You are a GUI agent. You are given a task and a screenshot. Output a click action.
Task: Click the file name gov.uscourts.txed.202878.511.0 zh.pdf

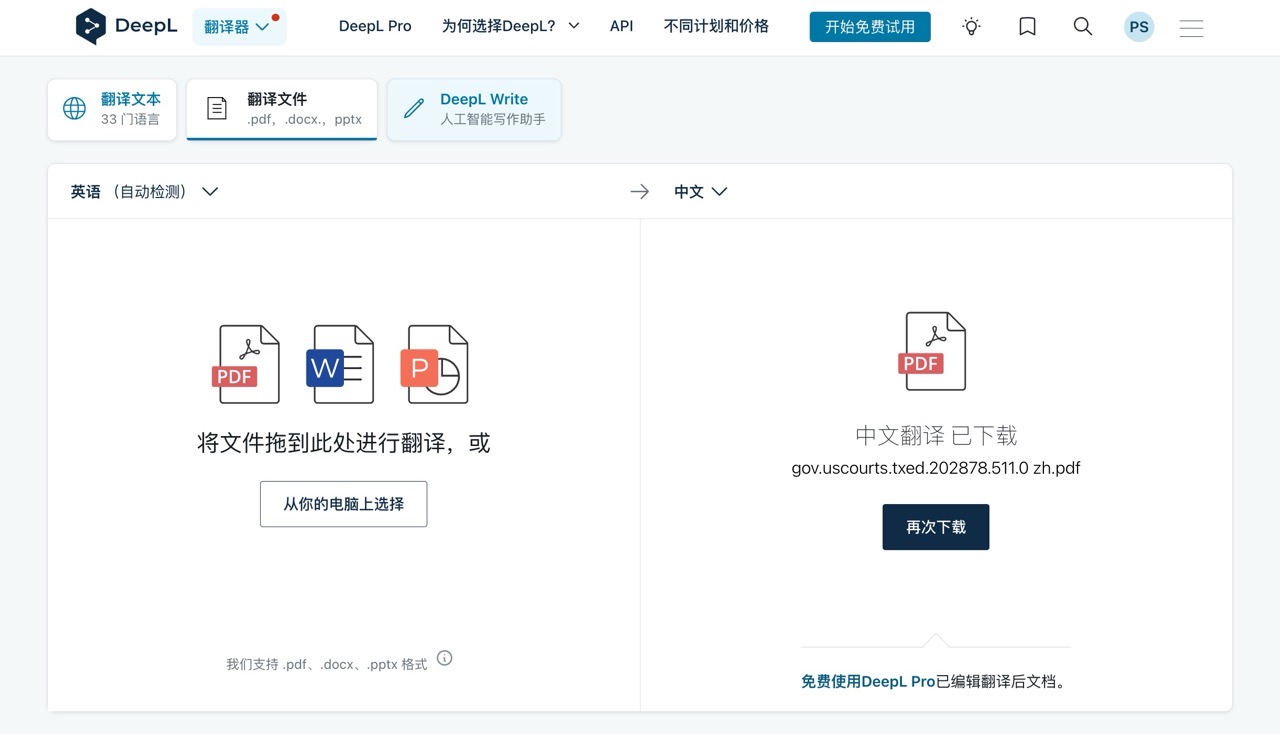936,468
